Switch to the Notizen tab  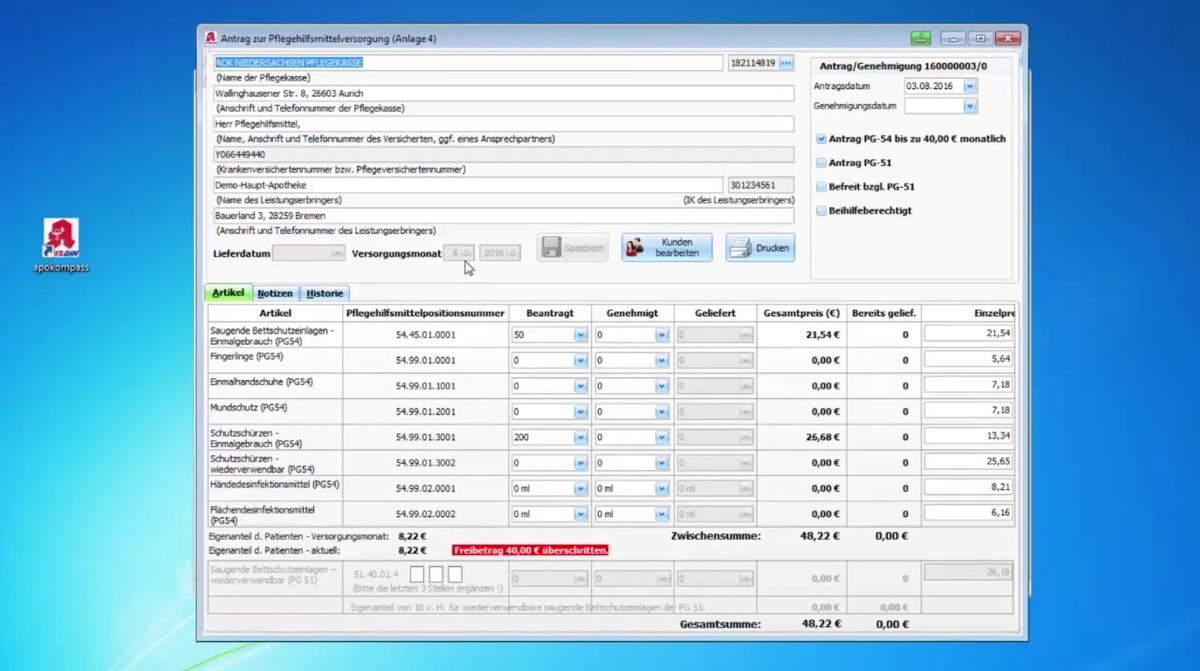pos(275,293)
